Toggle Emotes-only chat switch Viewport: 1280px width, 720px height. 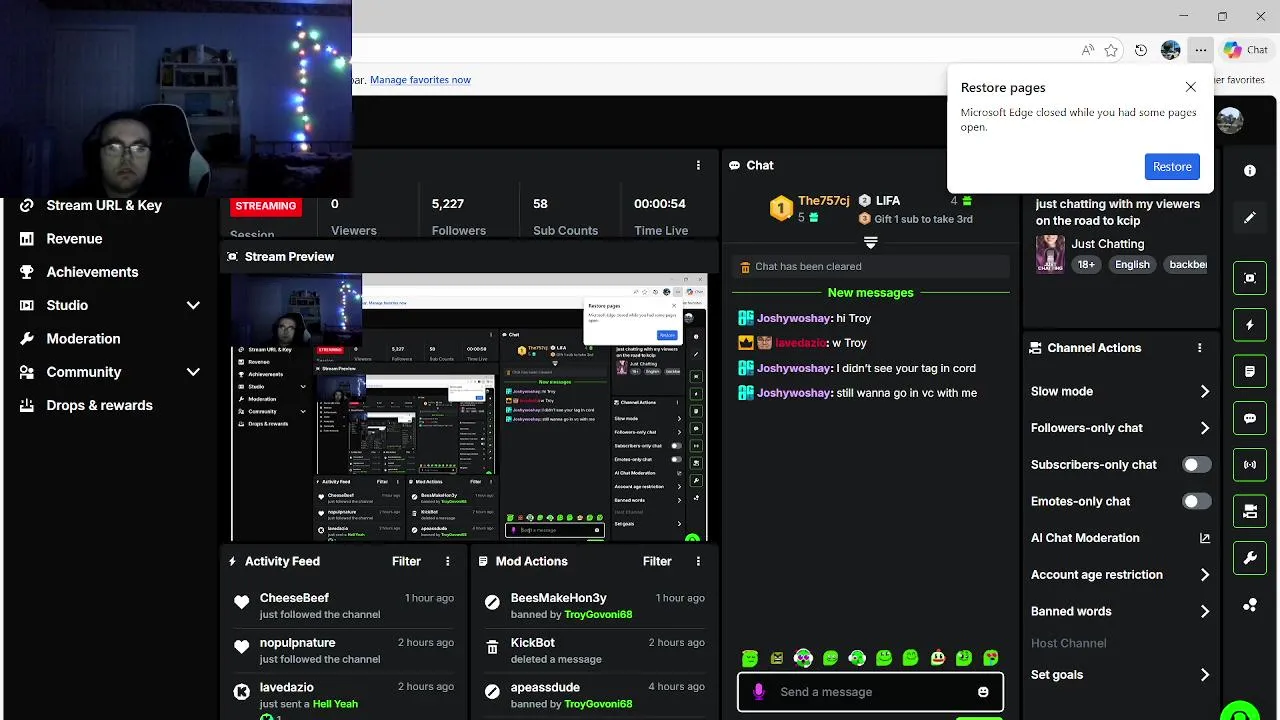[x=1196, y=501]
